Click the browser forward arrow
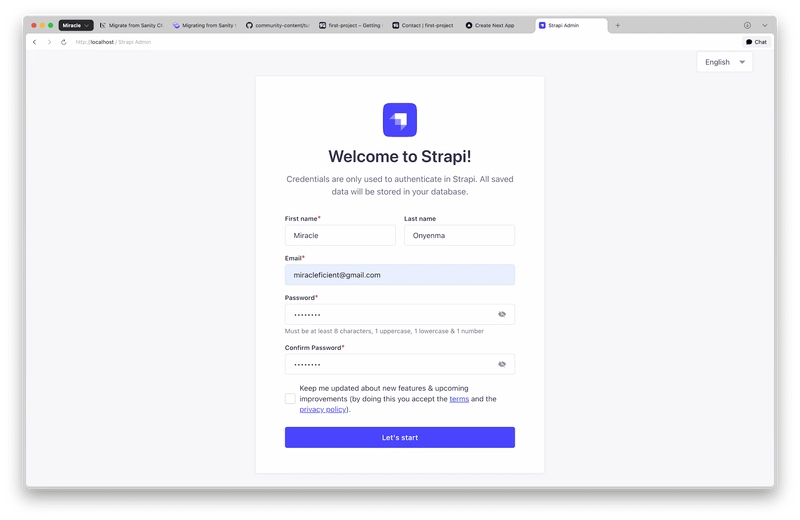This screenshot has width=800, height=520. click(49, 42)
